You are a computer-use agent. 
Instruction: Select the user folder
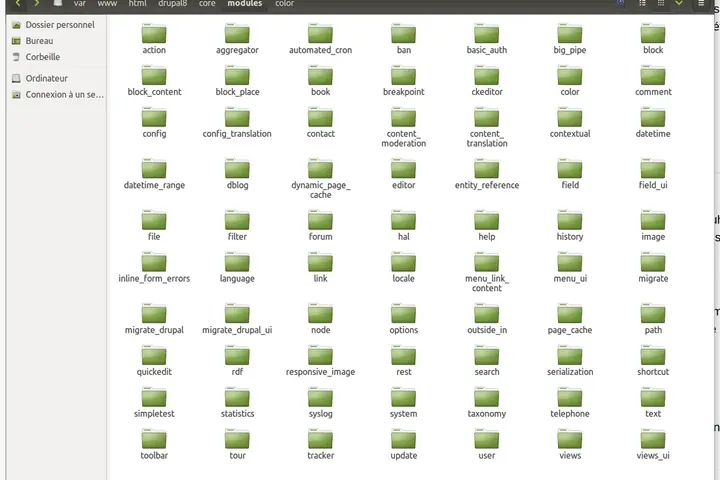tap(487, 444)
